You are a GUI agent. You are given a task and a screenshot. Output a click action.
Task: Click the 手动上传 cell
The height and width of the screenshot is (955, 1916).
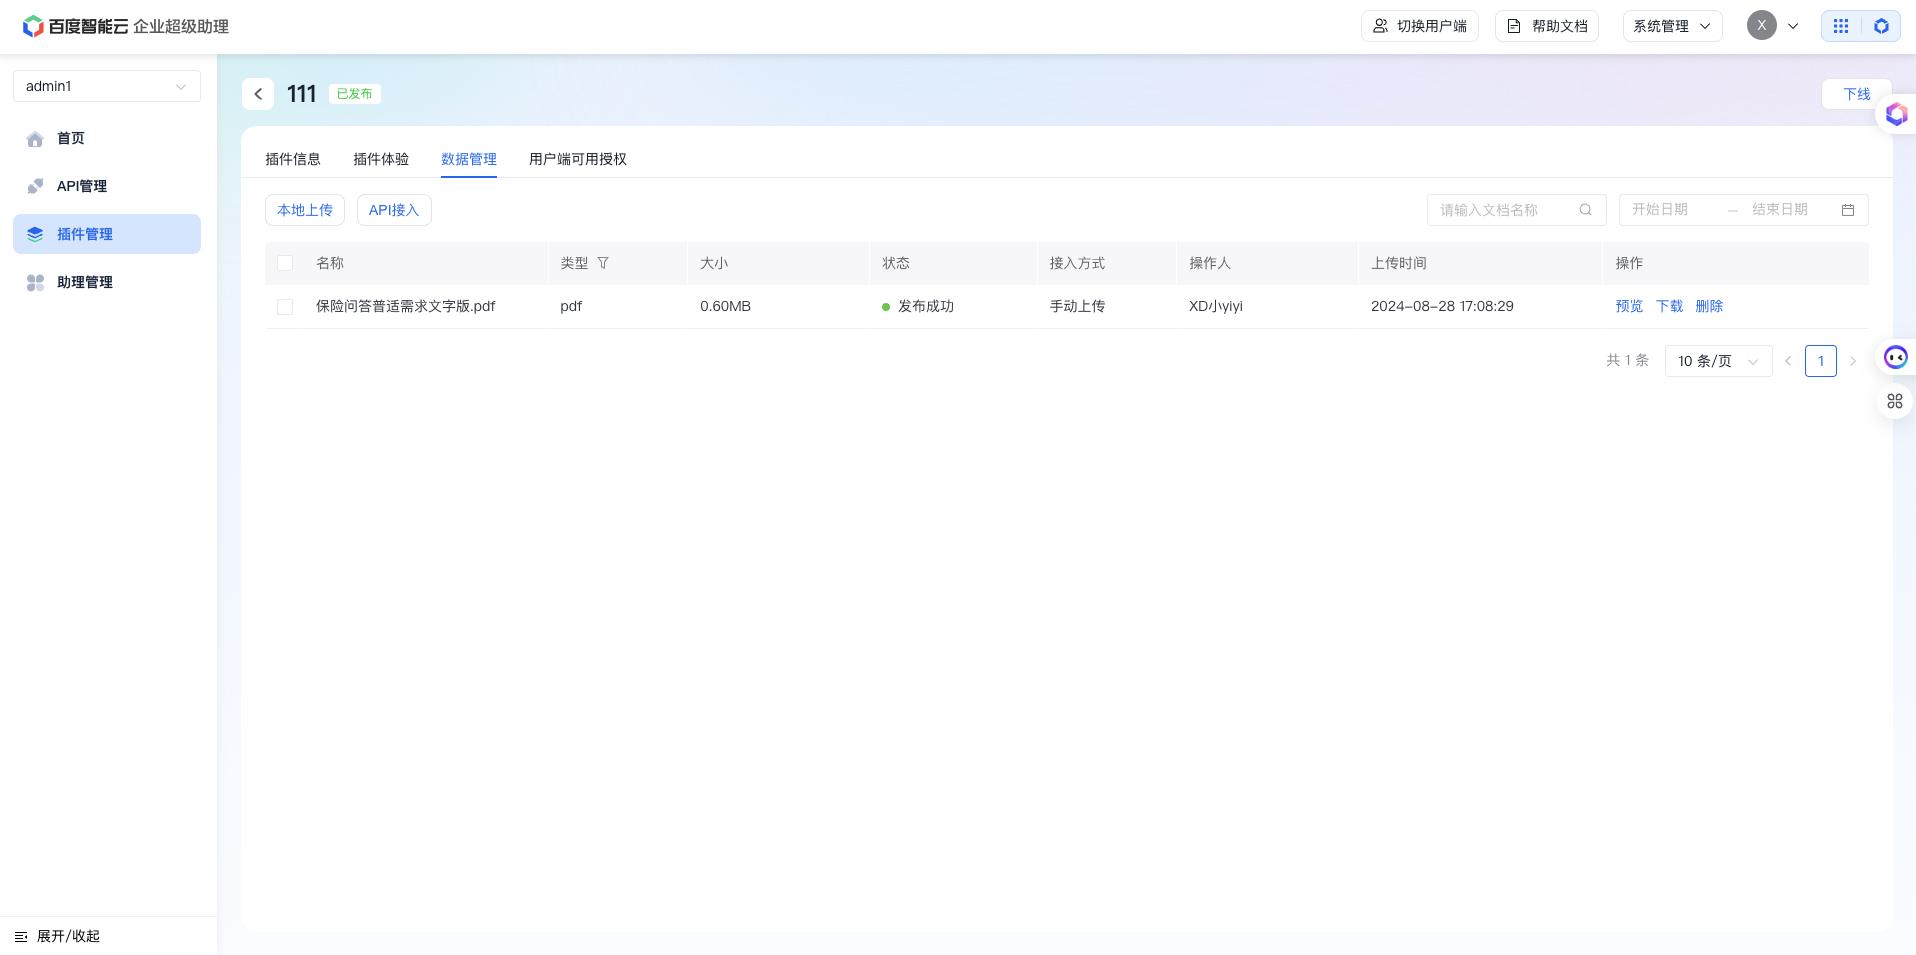(1077, 306)
